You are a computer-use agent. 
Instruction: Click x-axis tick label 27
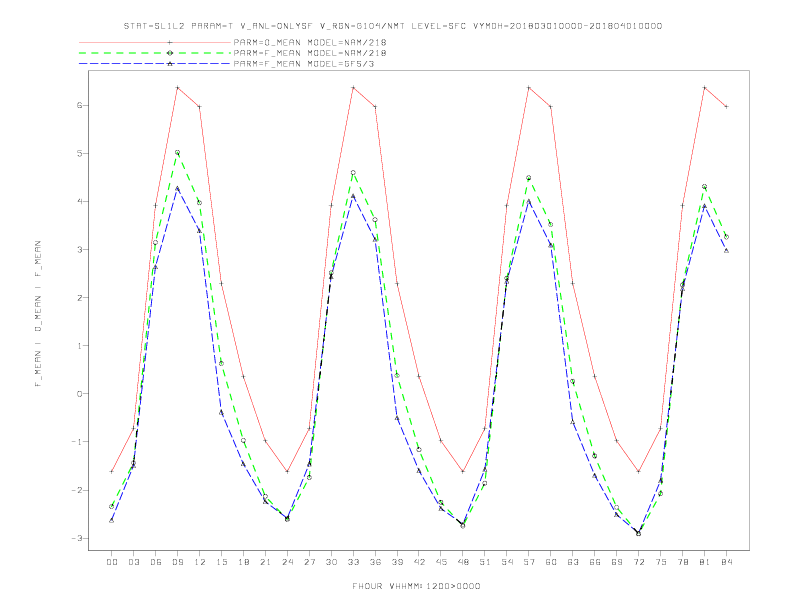click(x=309, y=562)
